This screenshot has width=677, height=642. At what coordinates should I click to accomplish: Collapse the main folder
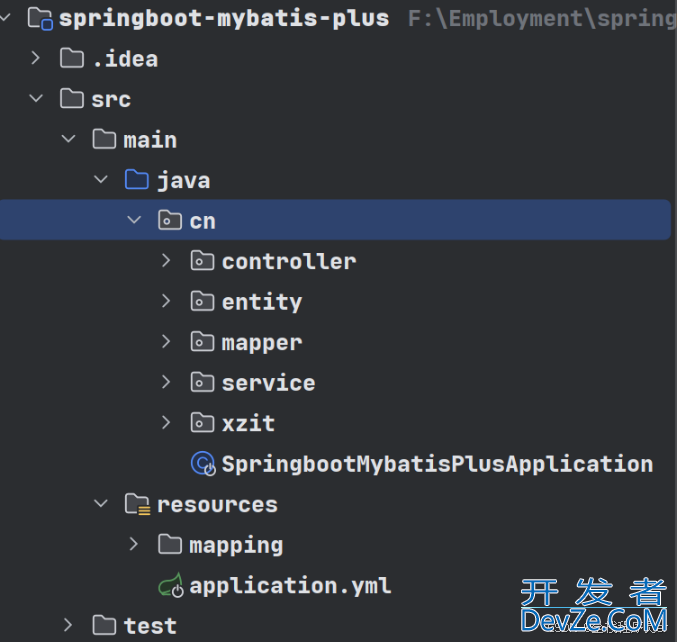click(69, 139)
